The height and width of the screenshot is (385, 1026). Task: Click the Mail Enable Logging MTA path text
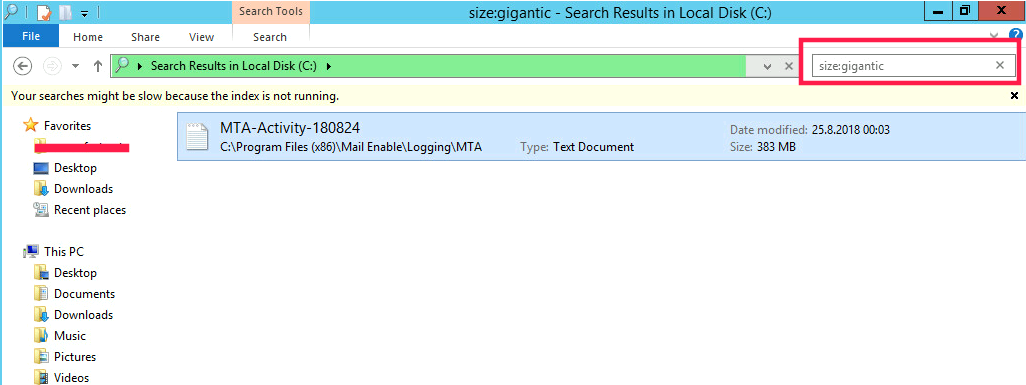(x=351, y=147)
